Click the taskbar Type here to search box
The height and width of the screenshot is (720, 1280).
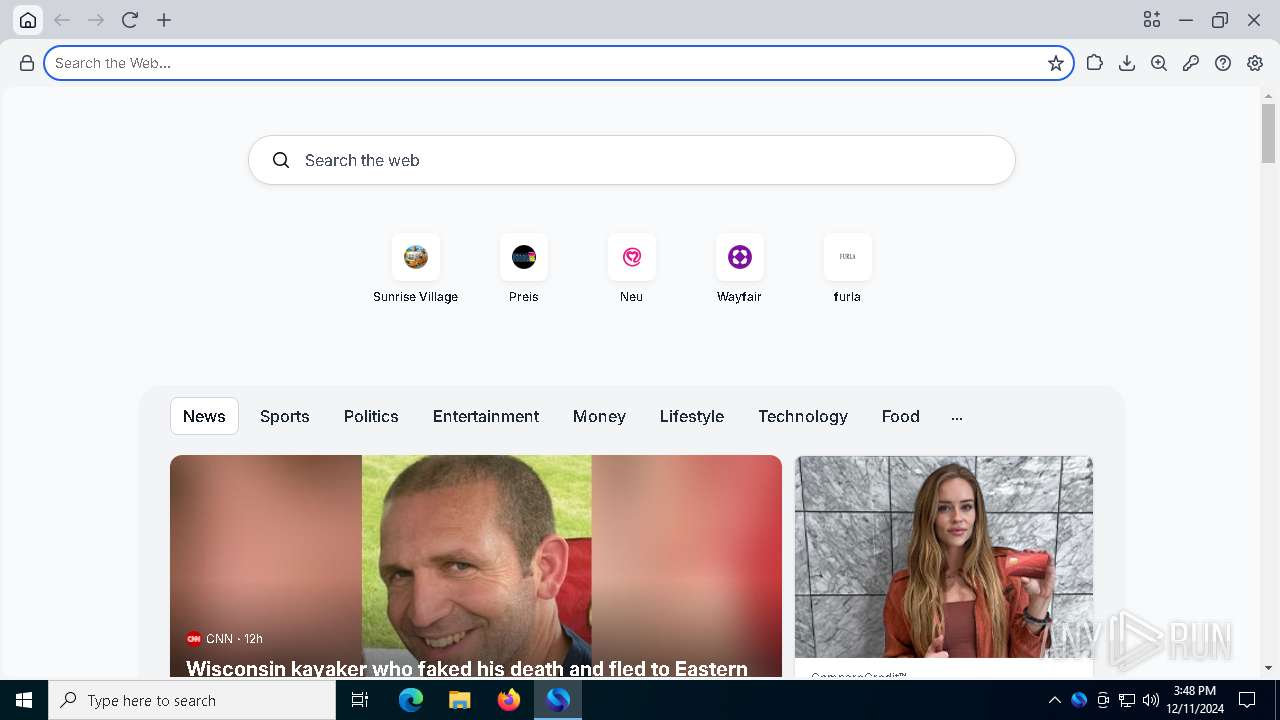coord(192,700)
